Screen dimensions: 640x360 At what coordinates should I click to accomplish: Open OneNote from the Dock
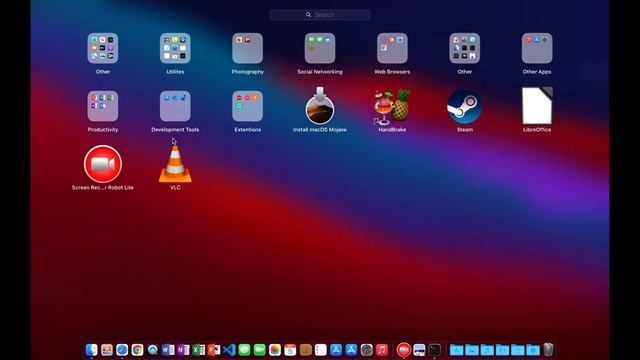tap(183, 350)
